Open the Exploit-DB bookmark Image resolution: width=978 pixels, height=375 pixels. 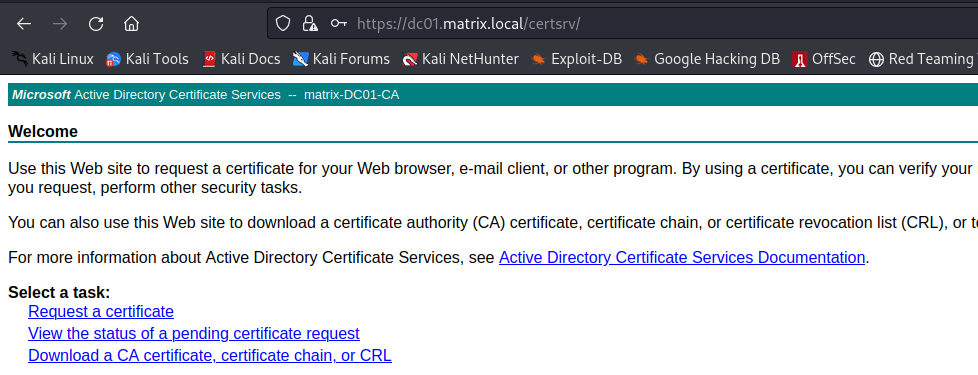point(576,59)
